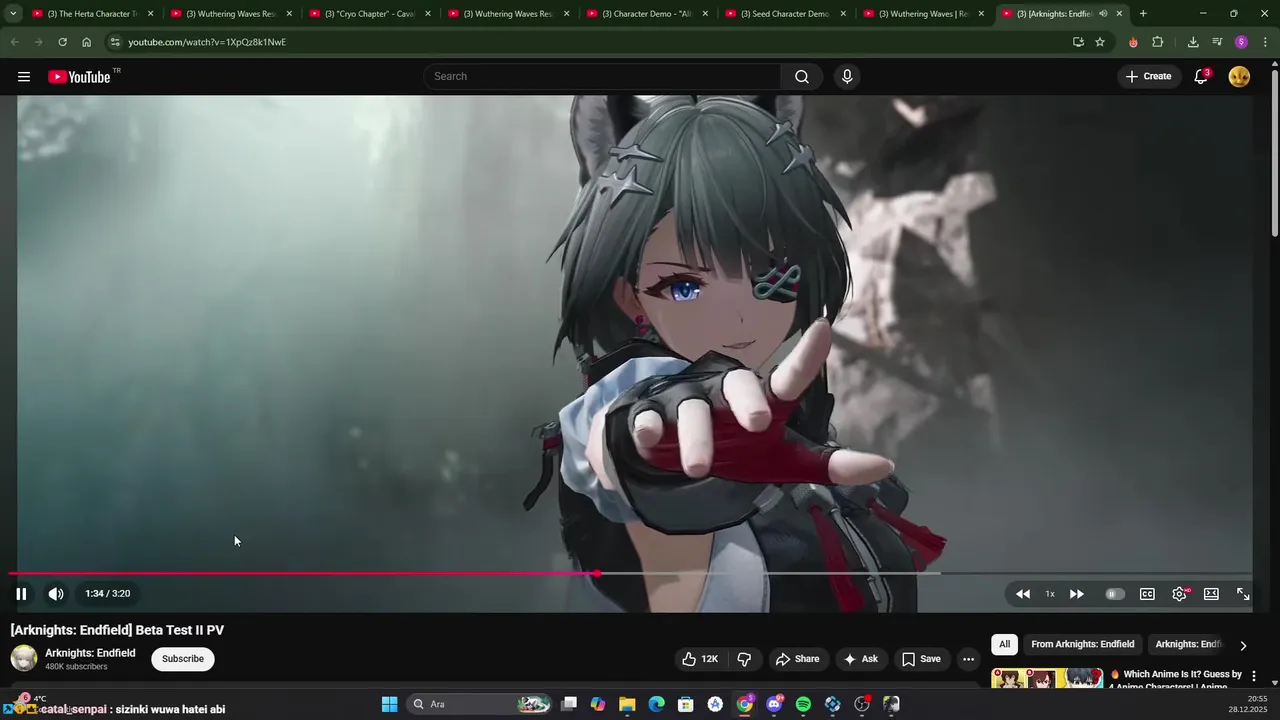Click the rewind double-arrow control

[x=1023, y=594]
